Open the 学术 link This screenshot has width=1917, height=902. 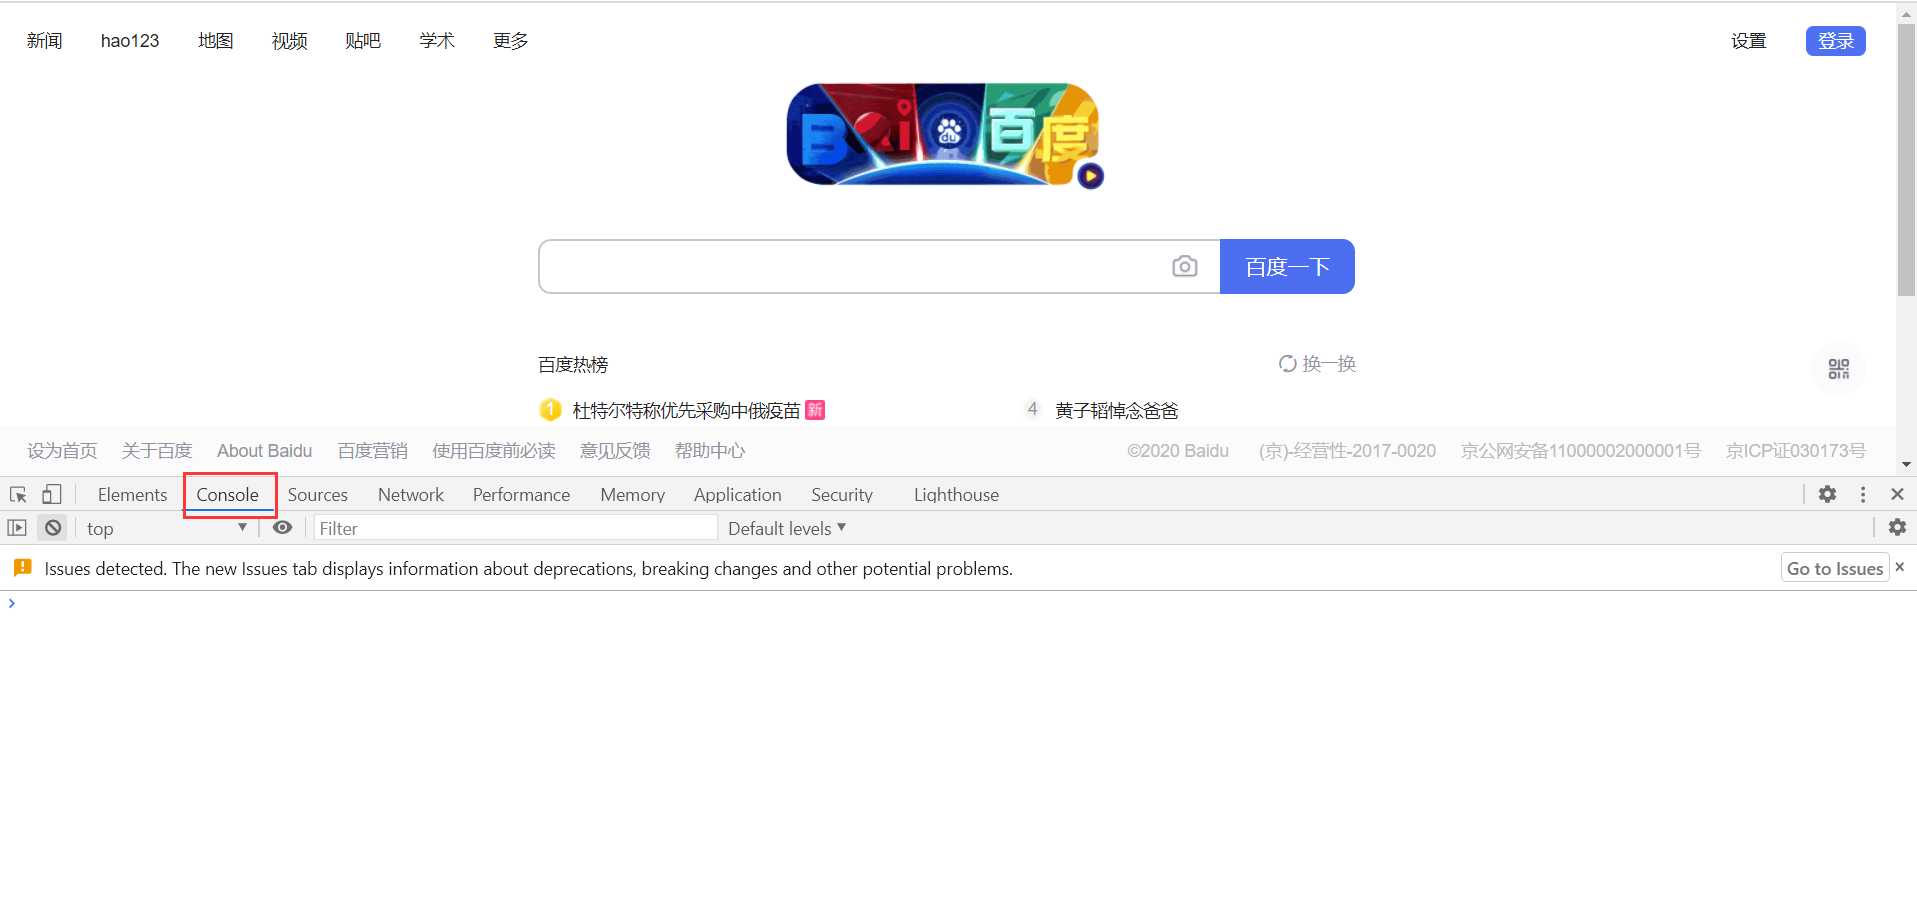(x=437, y=41)
